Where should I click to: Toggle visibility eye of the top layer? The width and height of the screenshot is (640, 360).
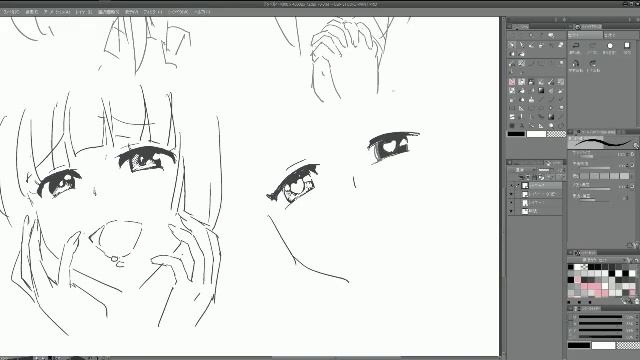click(511, 186)
